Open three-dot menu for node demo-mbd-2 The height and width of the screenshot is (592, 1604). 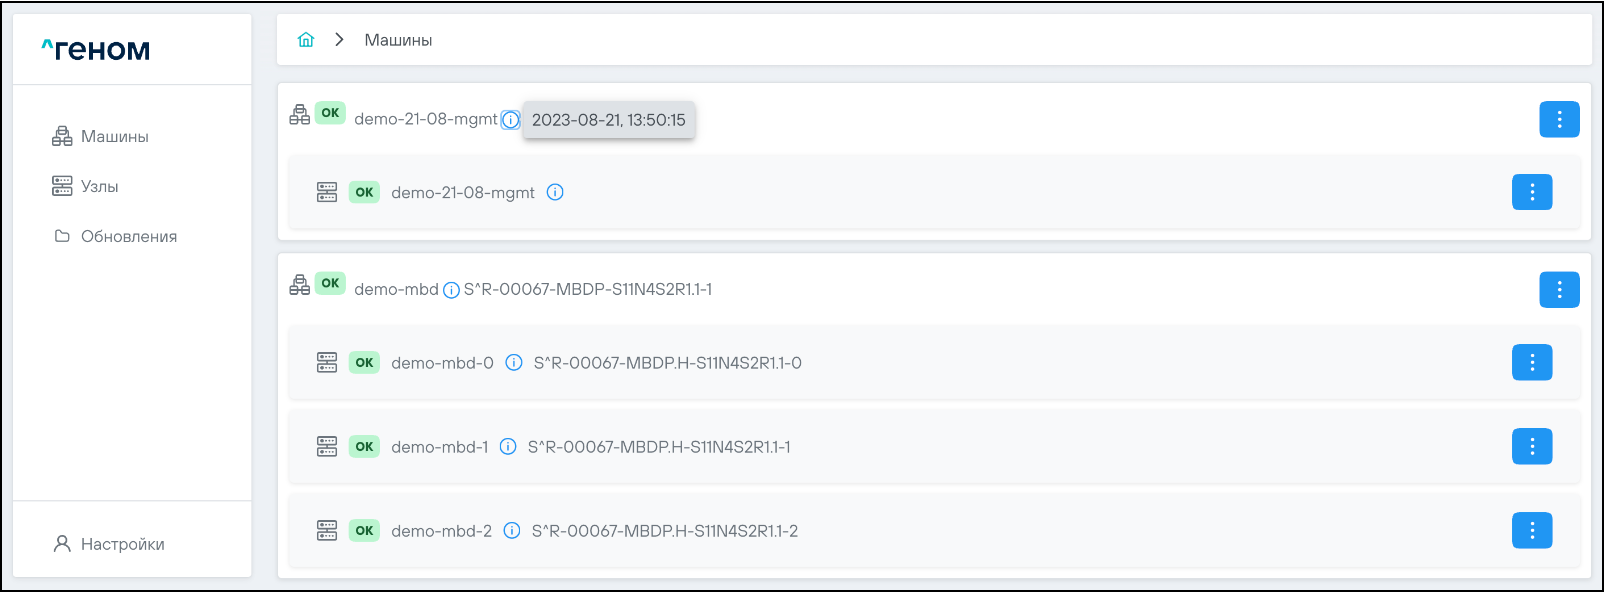1531,531
